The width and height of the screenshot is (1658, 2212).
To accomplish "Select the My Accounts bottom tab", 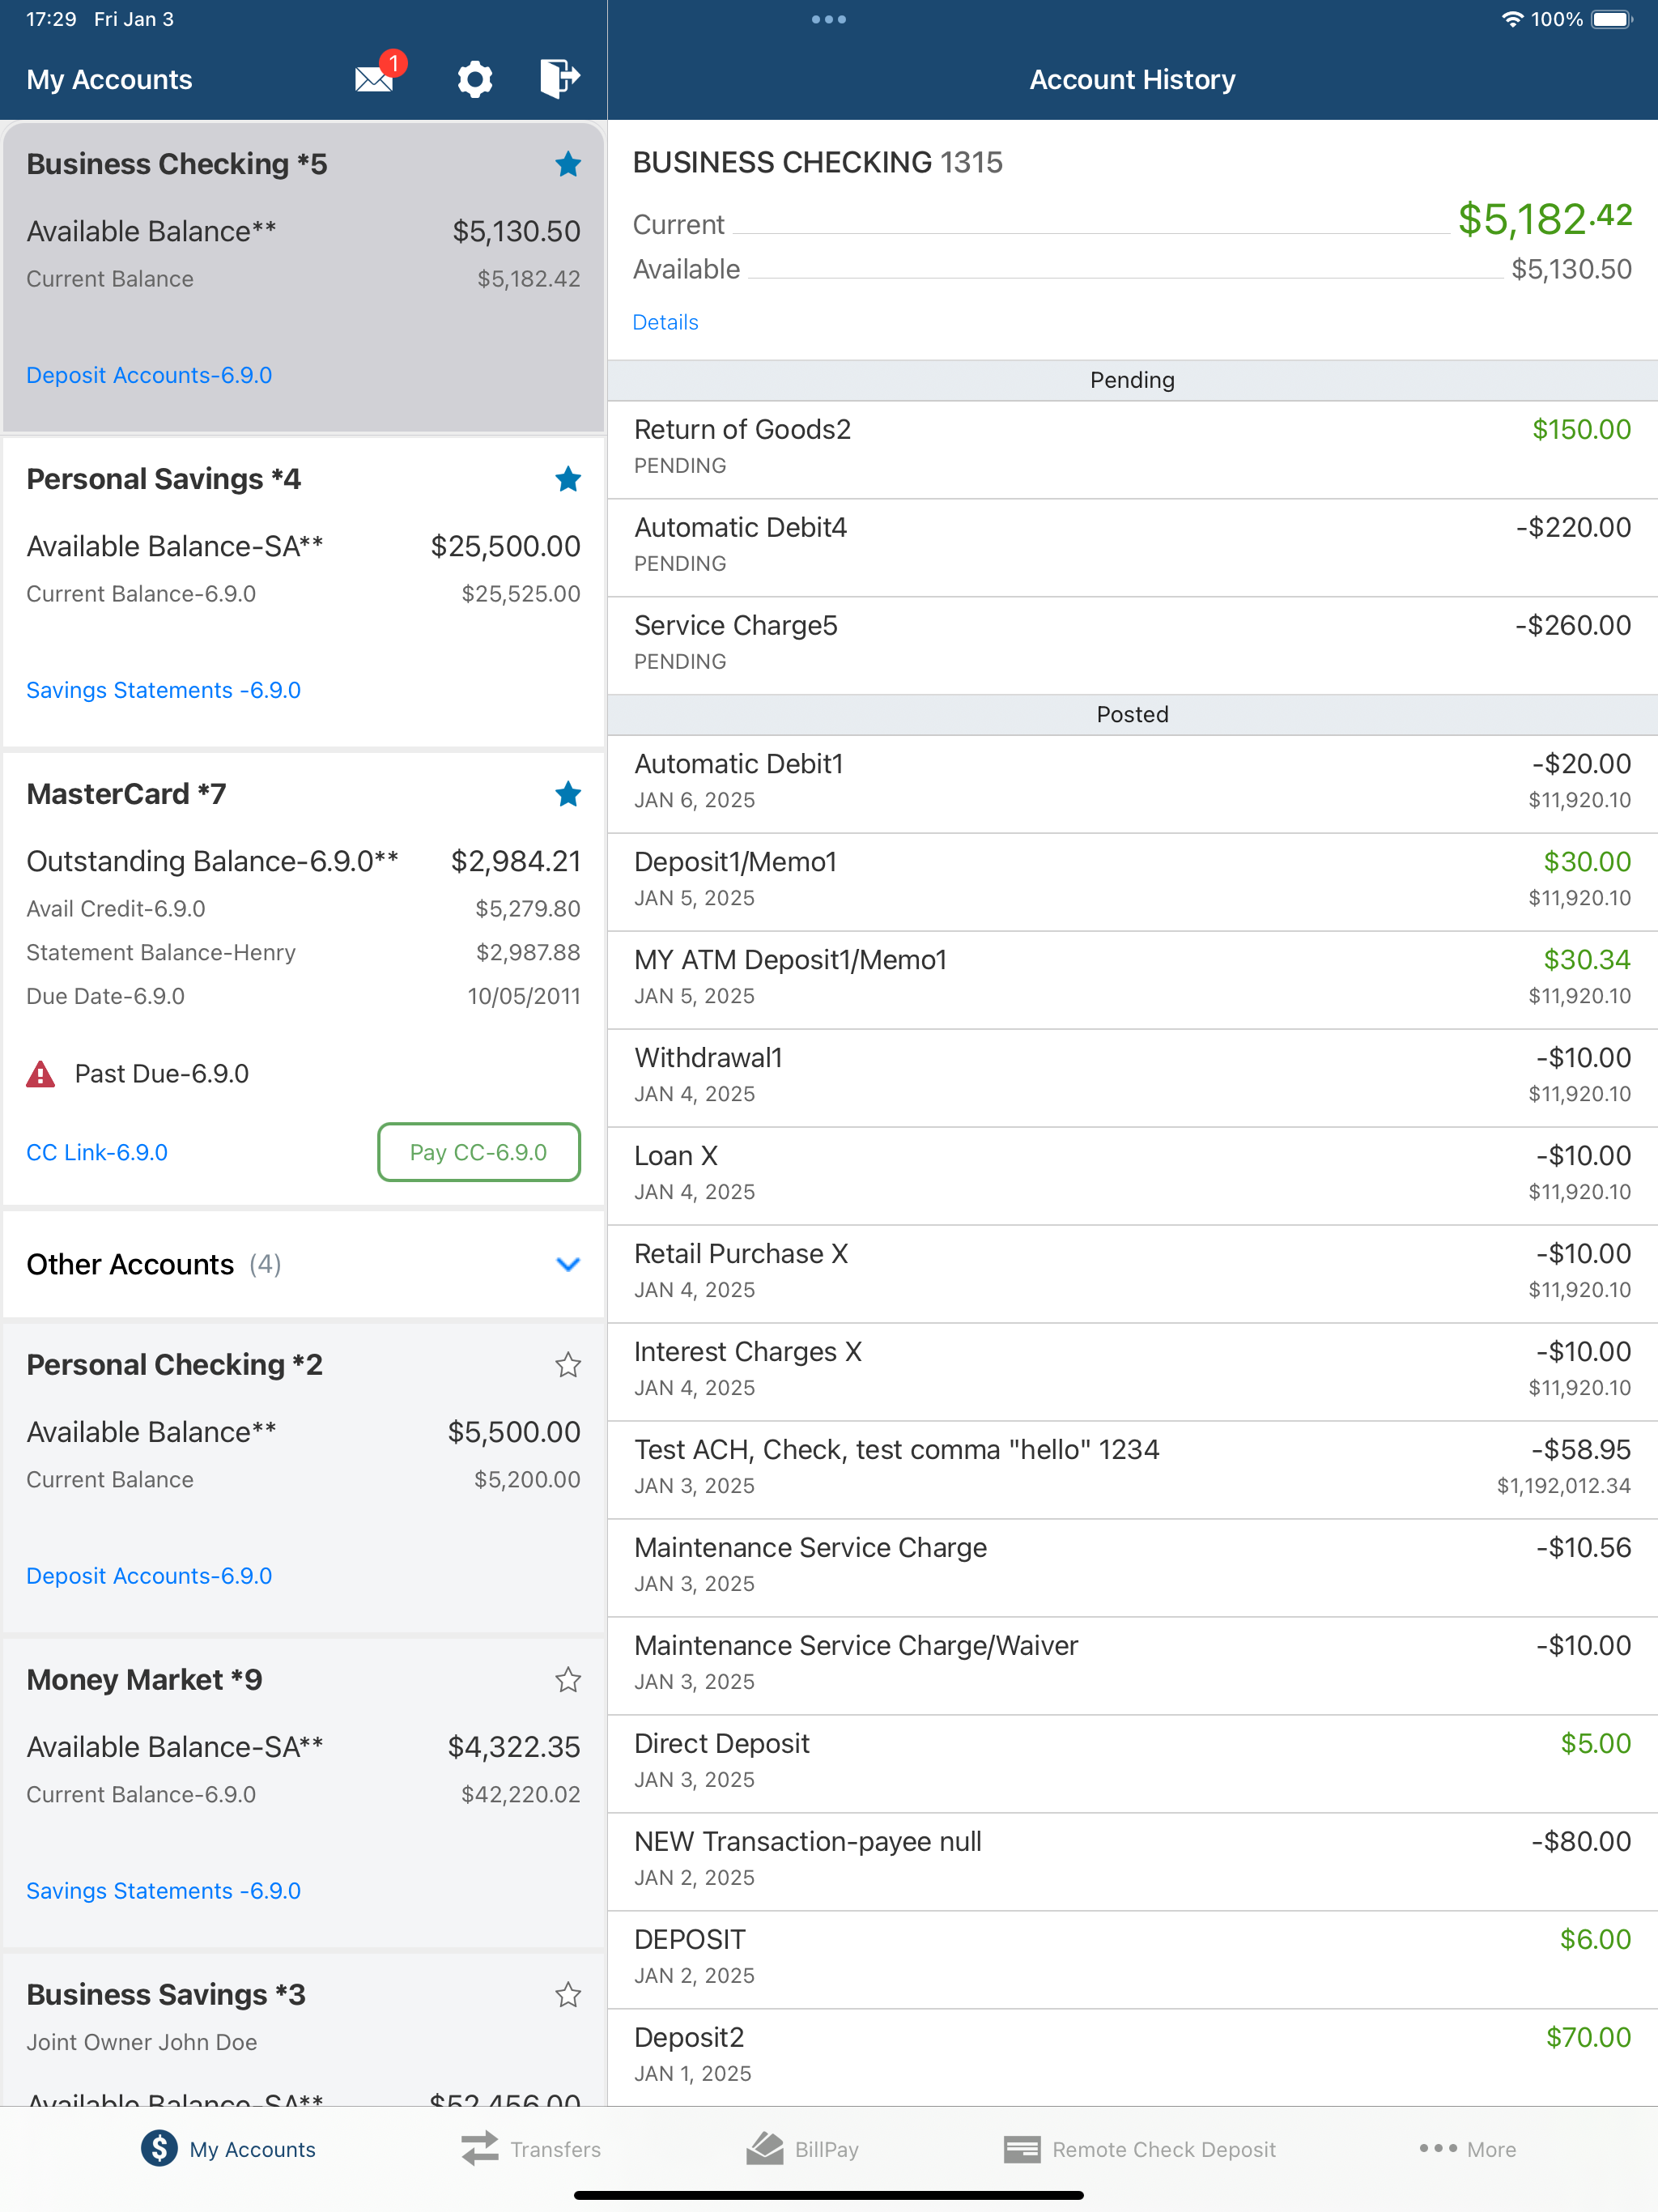I will (228, 2148).
